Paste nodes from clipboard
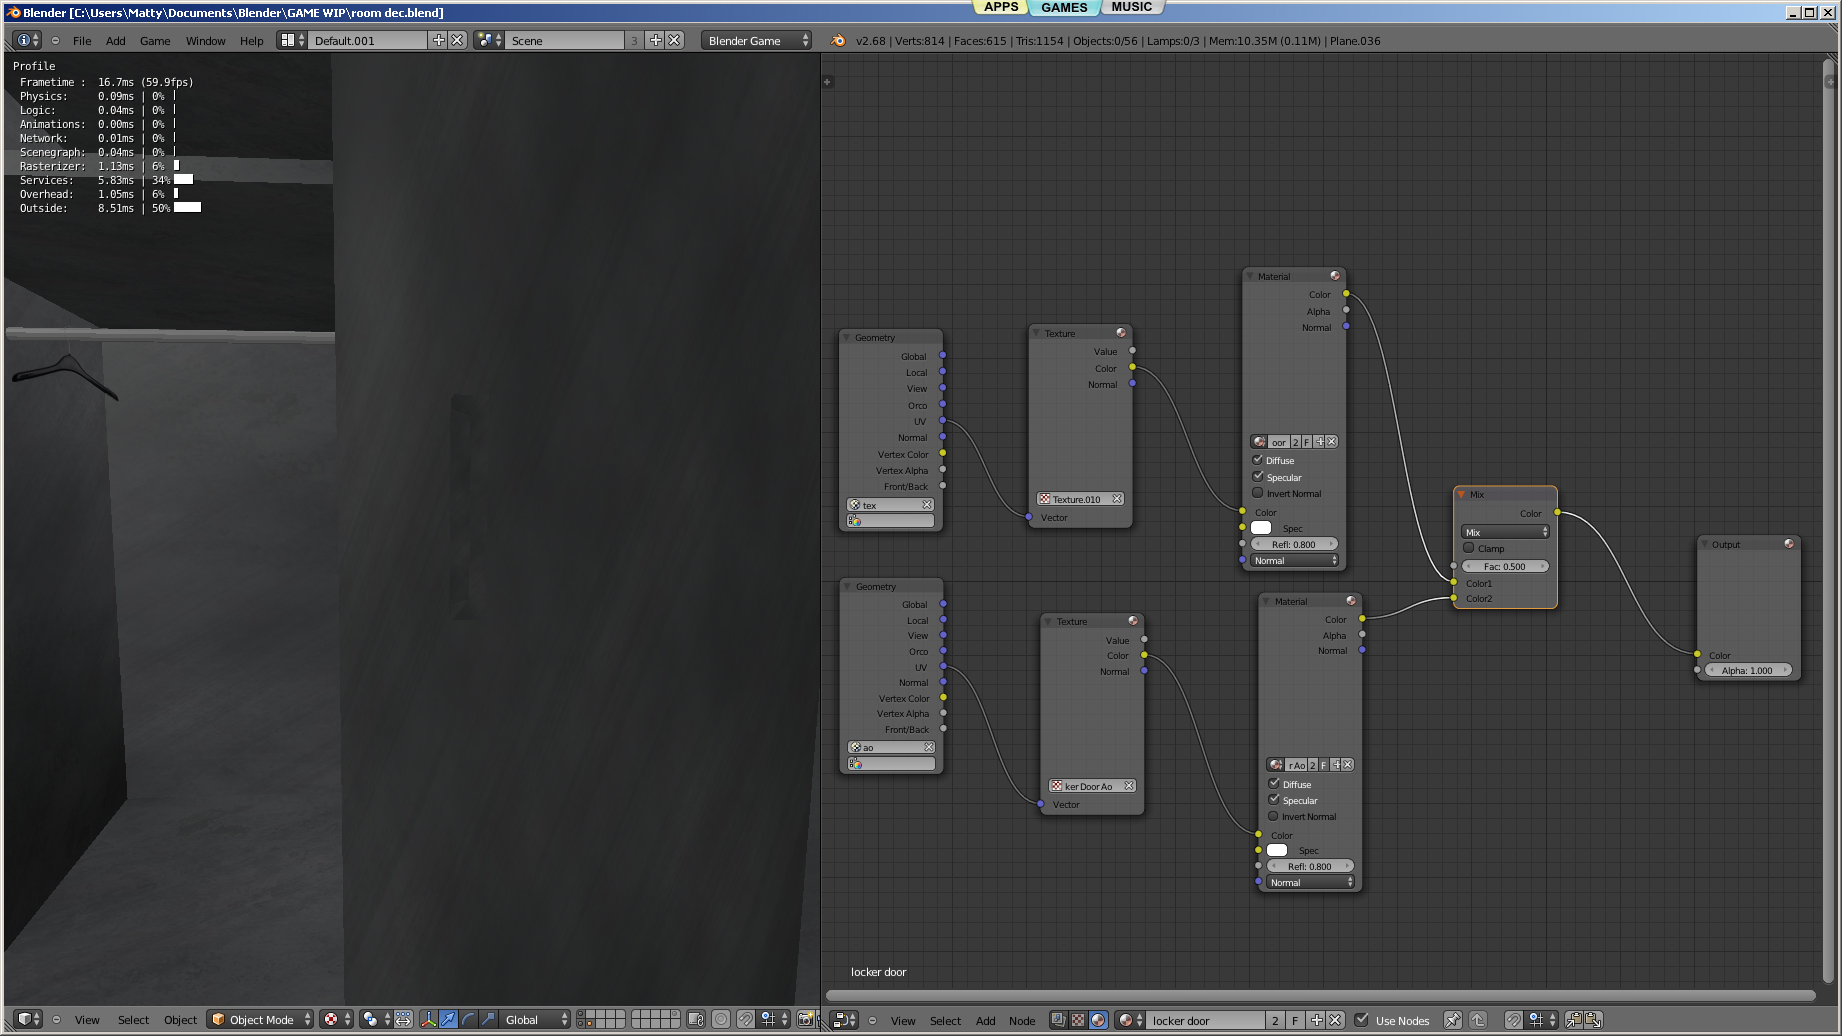 [x=1594, y=1020]
